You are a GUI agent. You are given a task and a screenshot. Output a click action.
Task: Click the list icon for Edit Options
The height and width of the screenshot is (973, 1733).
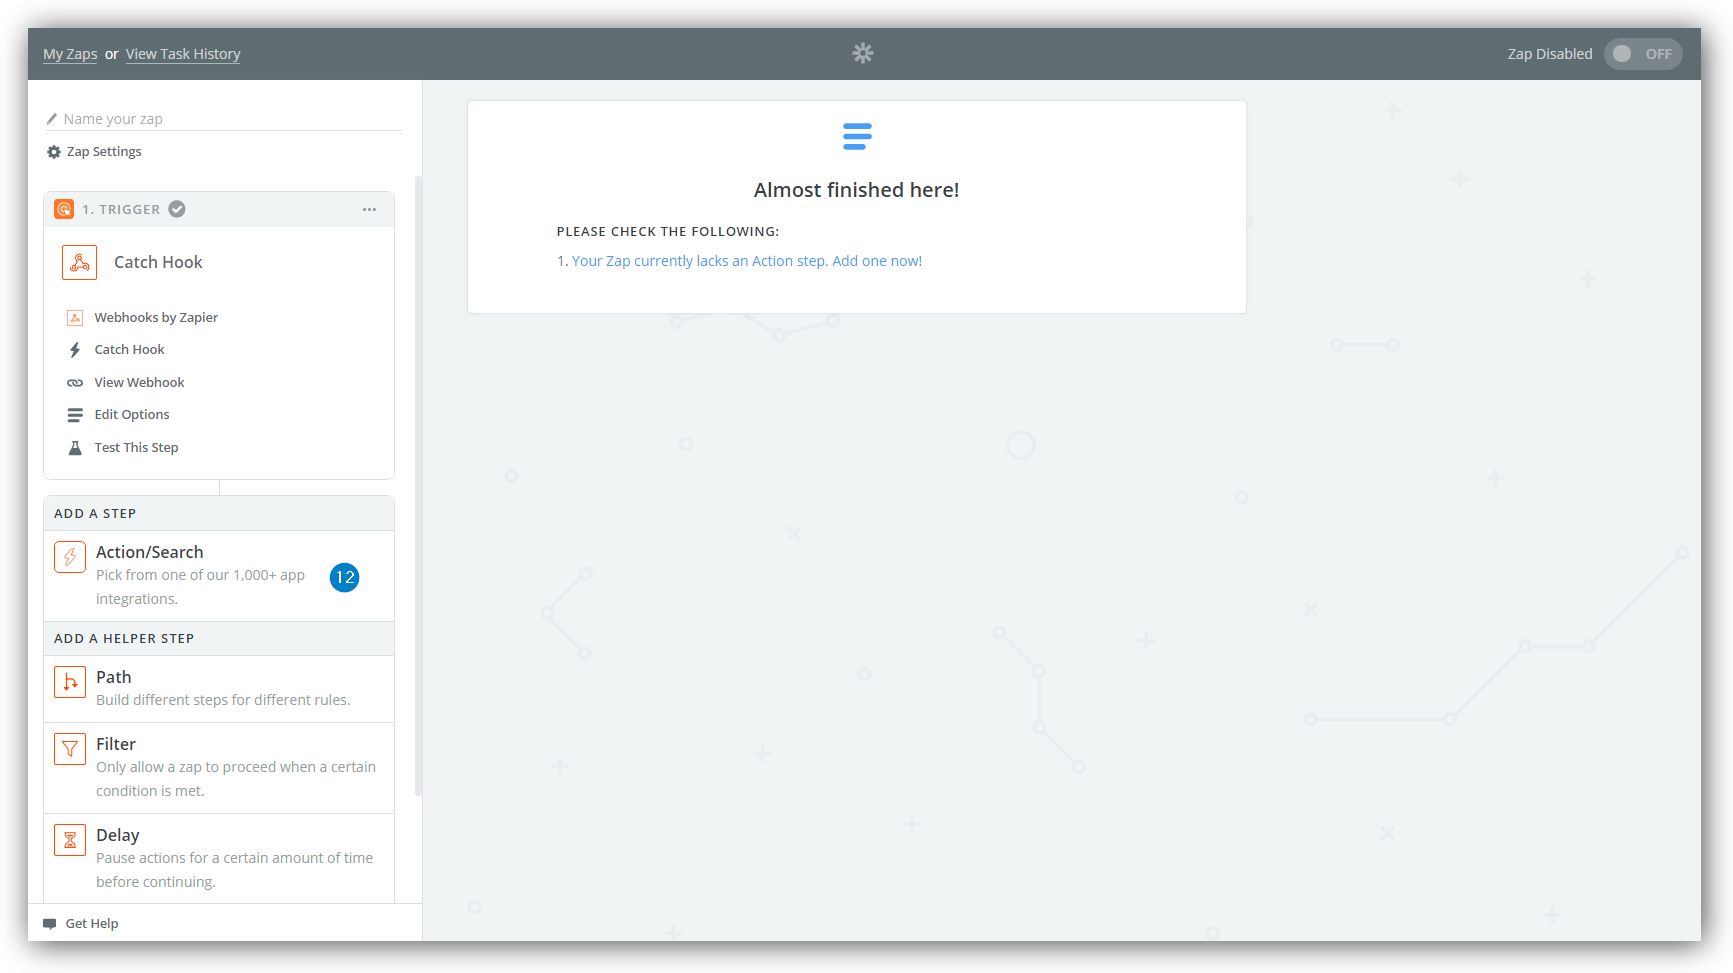[x=75, y=415]
